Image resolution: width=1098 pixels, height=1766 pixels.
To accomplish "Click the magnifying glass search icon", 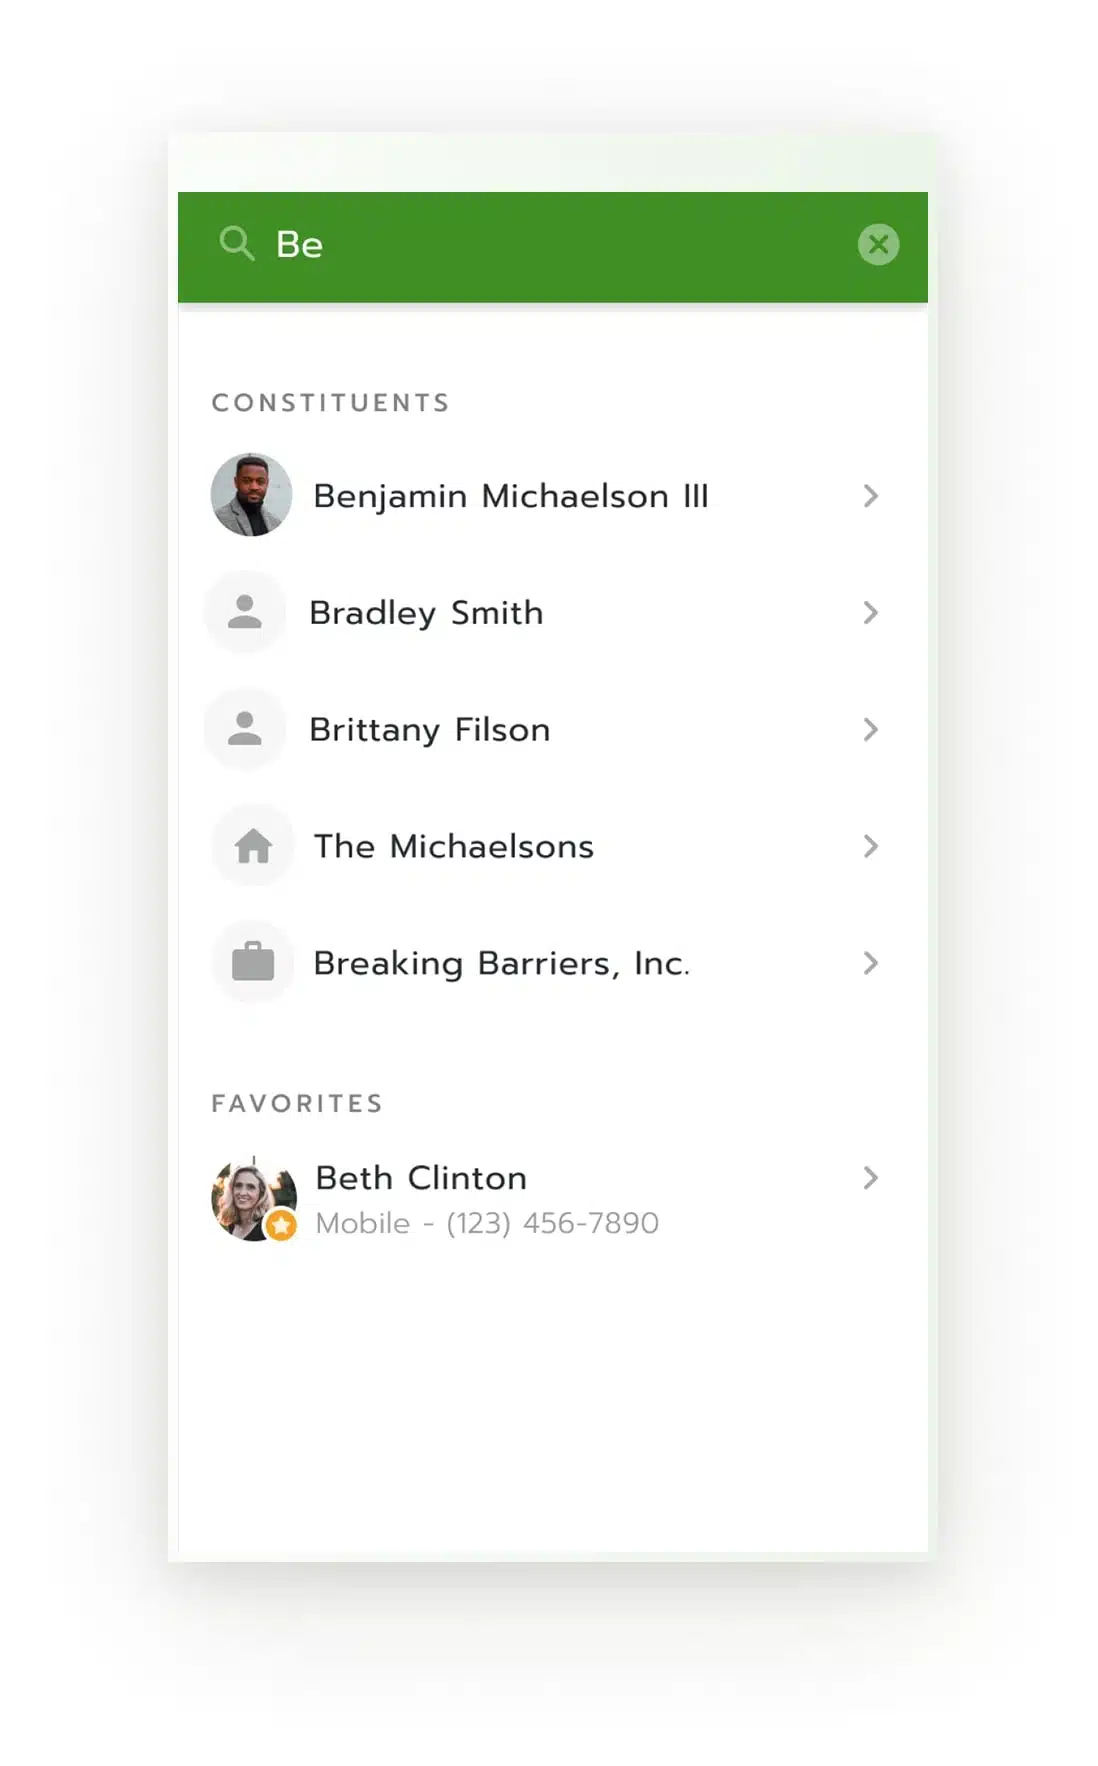I will click(x=237, y=243).
